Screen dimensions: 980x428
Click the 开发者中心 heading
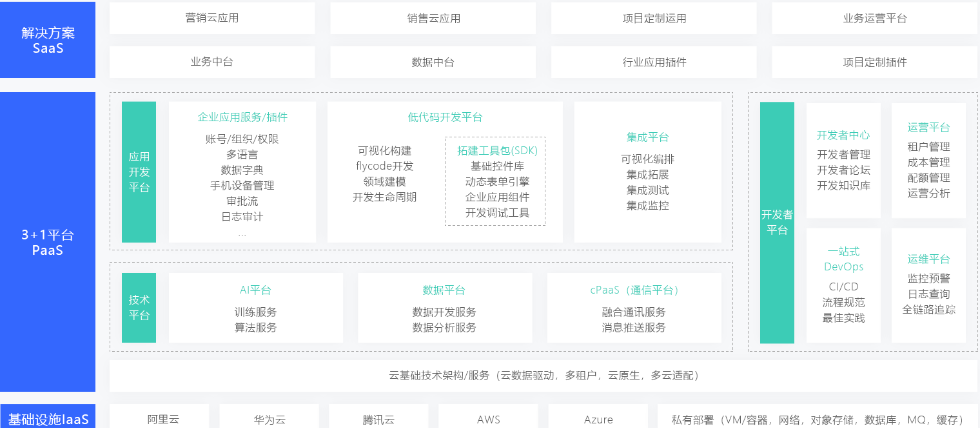click(843, 135)
